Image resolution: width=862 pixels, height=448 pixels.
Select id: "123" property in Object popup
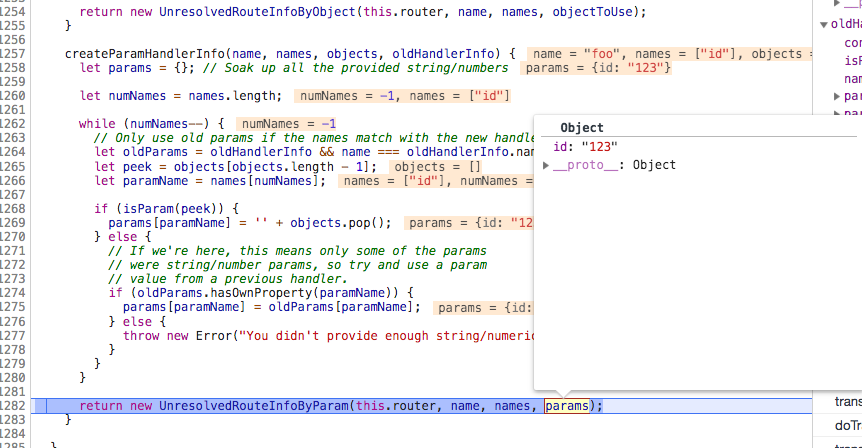585,147
